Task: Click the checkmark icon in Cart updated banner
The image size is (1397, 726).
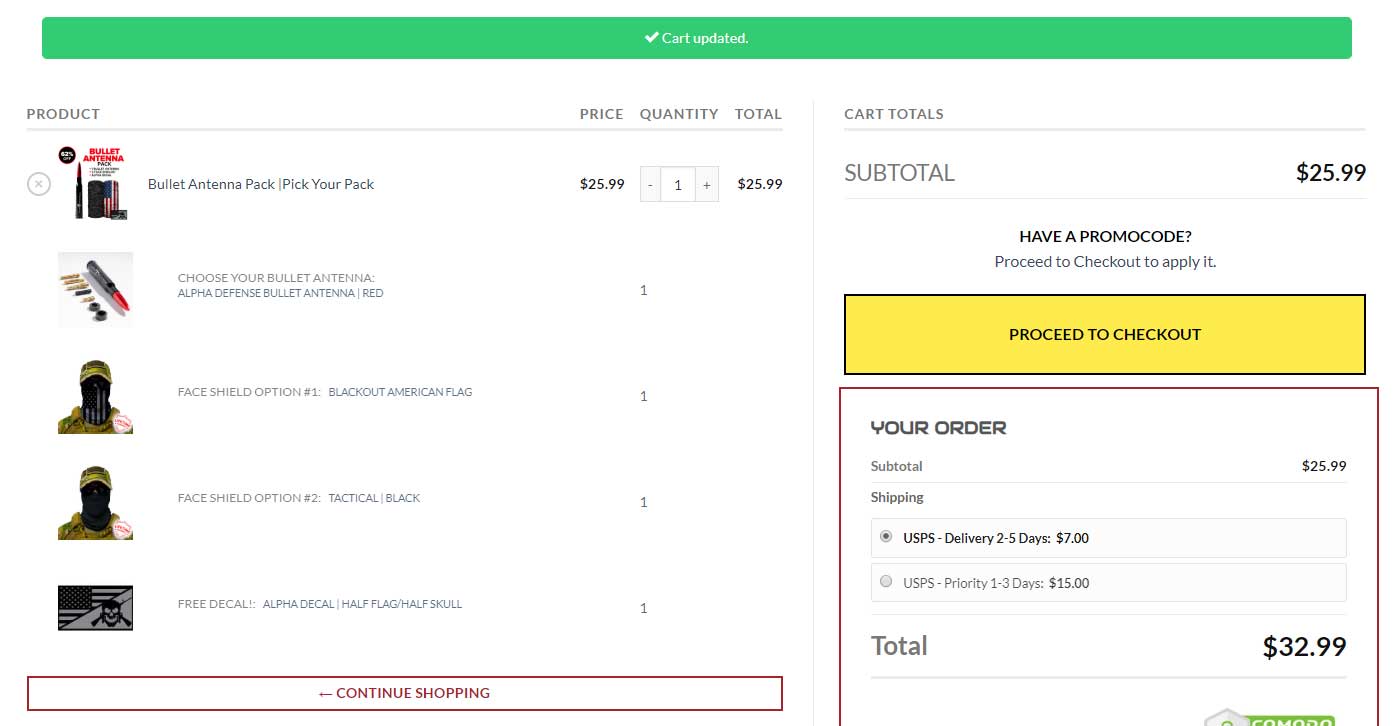Action: pyautogui.click(x=651, y=38)
